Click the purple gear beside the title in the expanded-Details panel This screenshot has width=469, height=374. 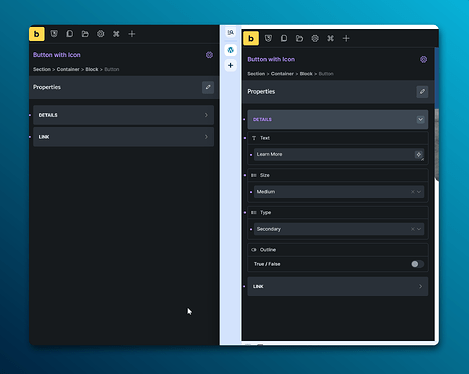pos(423,59)
